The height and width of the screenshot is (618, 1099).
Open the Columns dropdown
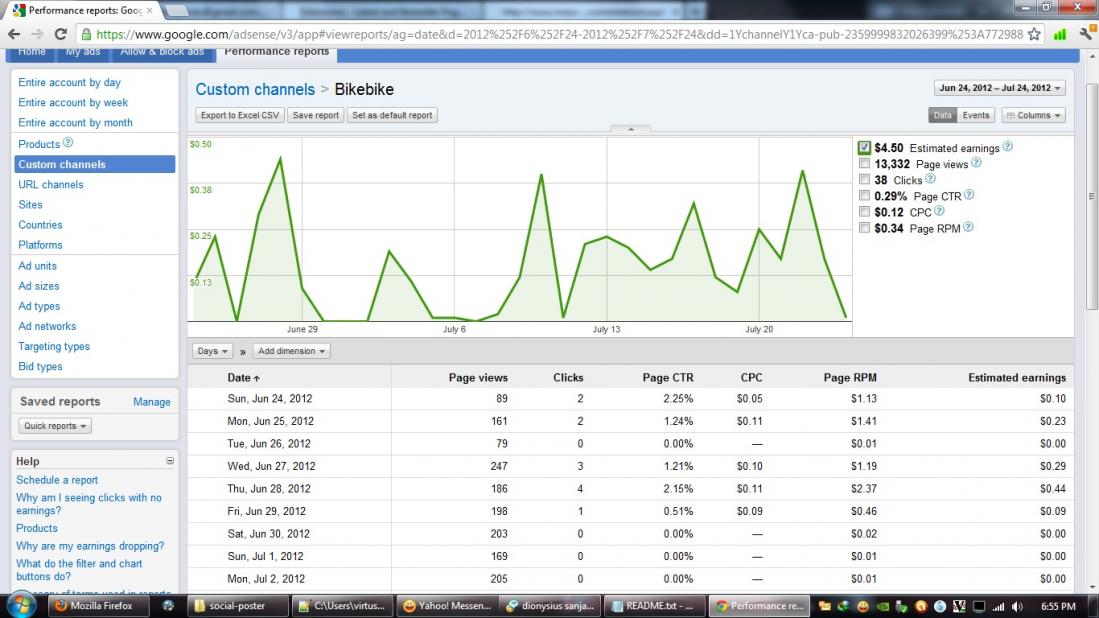coord(1034,115)
